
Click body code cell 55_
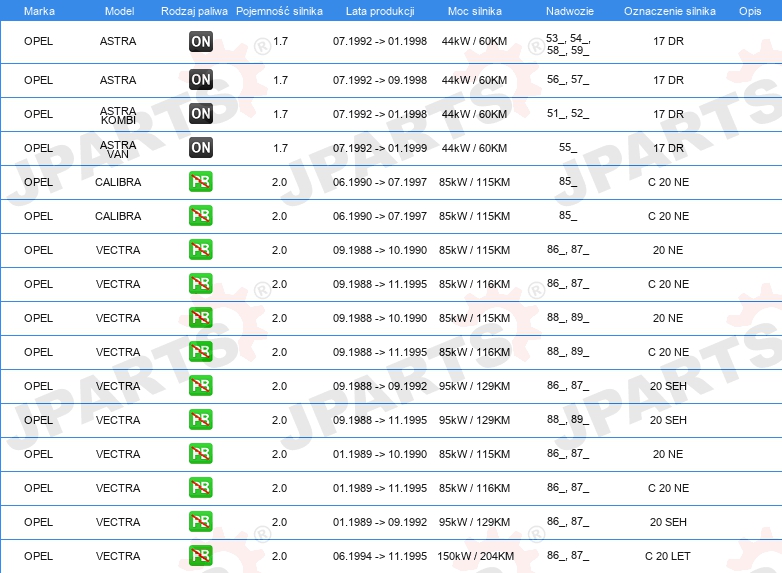point(568,147)
